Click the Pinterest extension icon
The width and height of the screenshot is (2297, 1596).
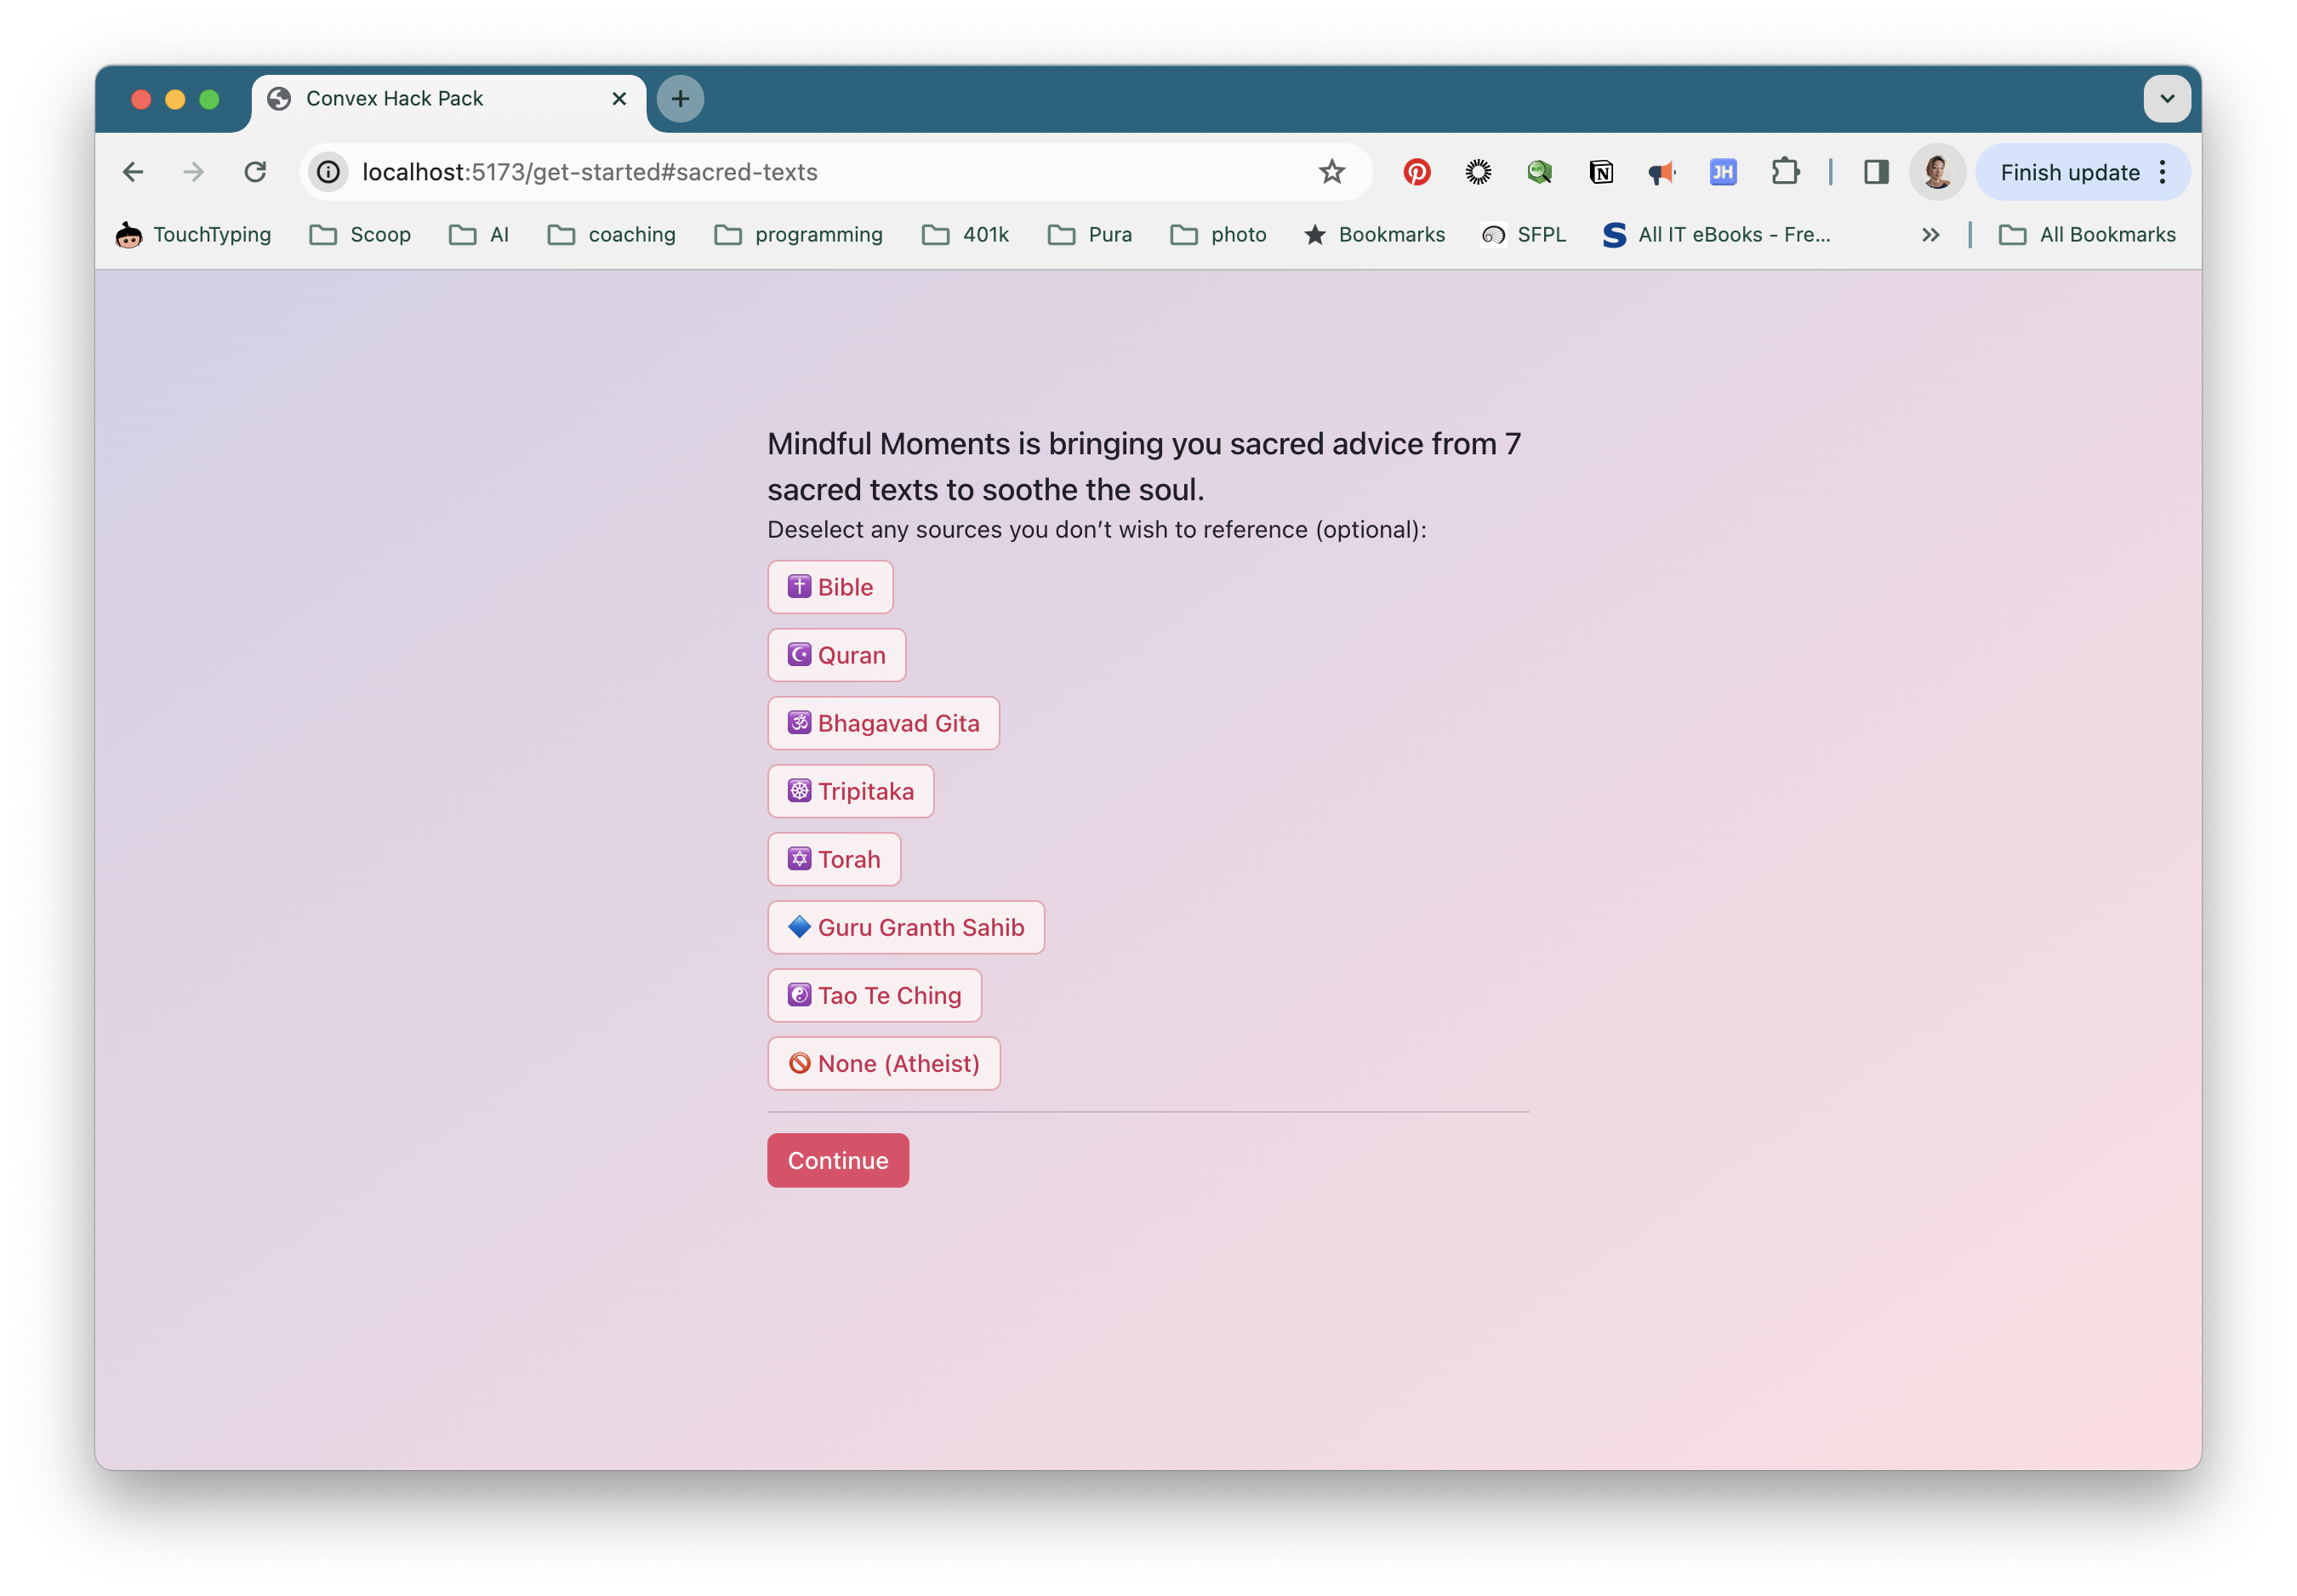1416,172
